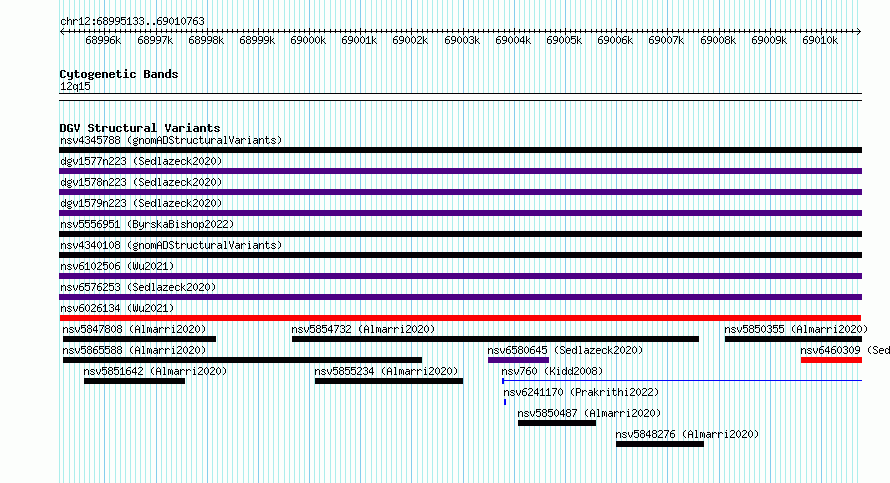Screen dimensions: 890x483
Task: Click the purple bar under nsv6576253
Action: 460,297
